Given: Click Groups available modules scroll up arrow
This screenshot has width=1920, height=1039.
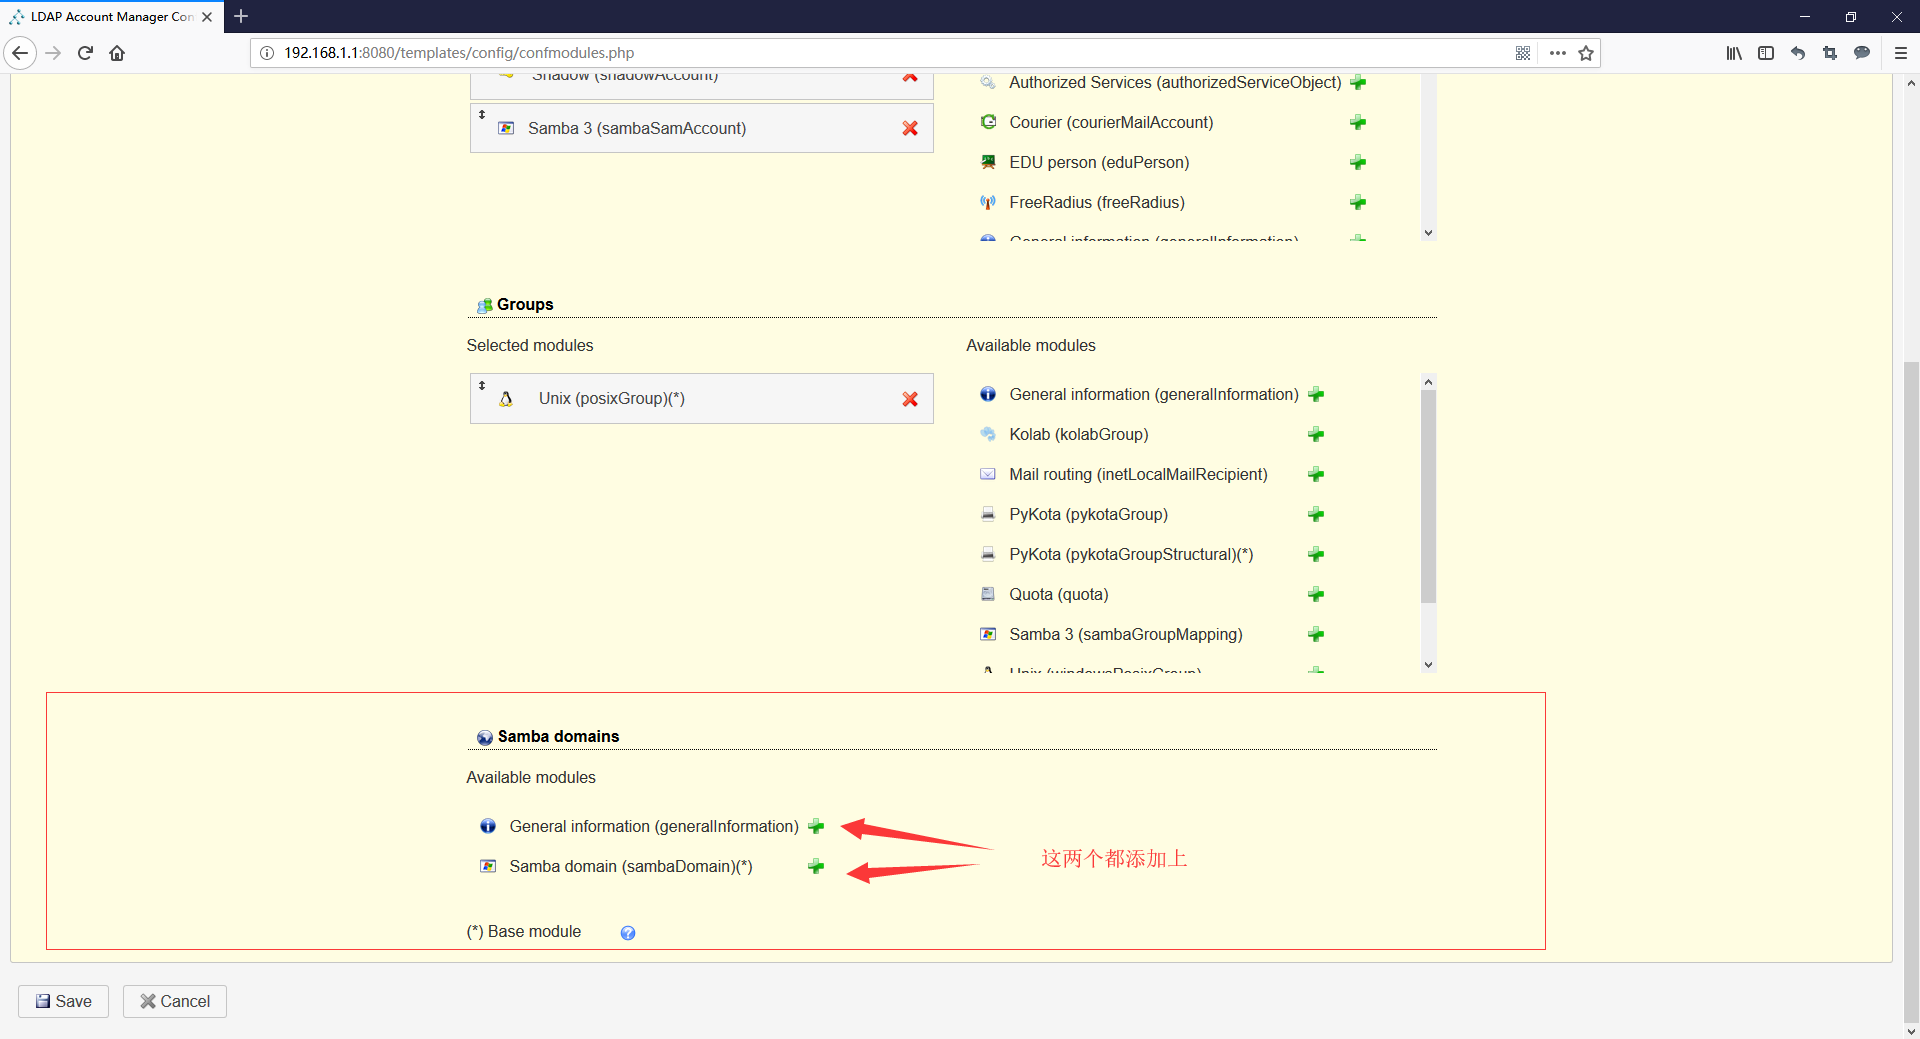Looking at the screenshot, I should (x=1428, y=382).
